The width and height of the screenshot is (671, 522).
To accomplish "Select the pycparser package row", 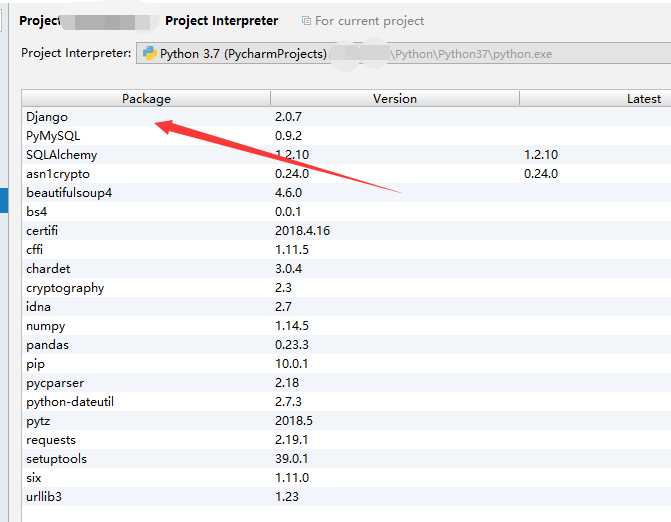I will click(346, 383).
